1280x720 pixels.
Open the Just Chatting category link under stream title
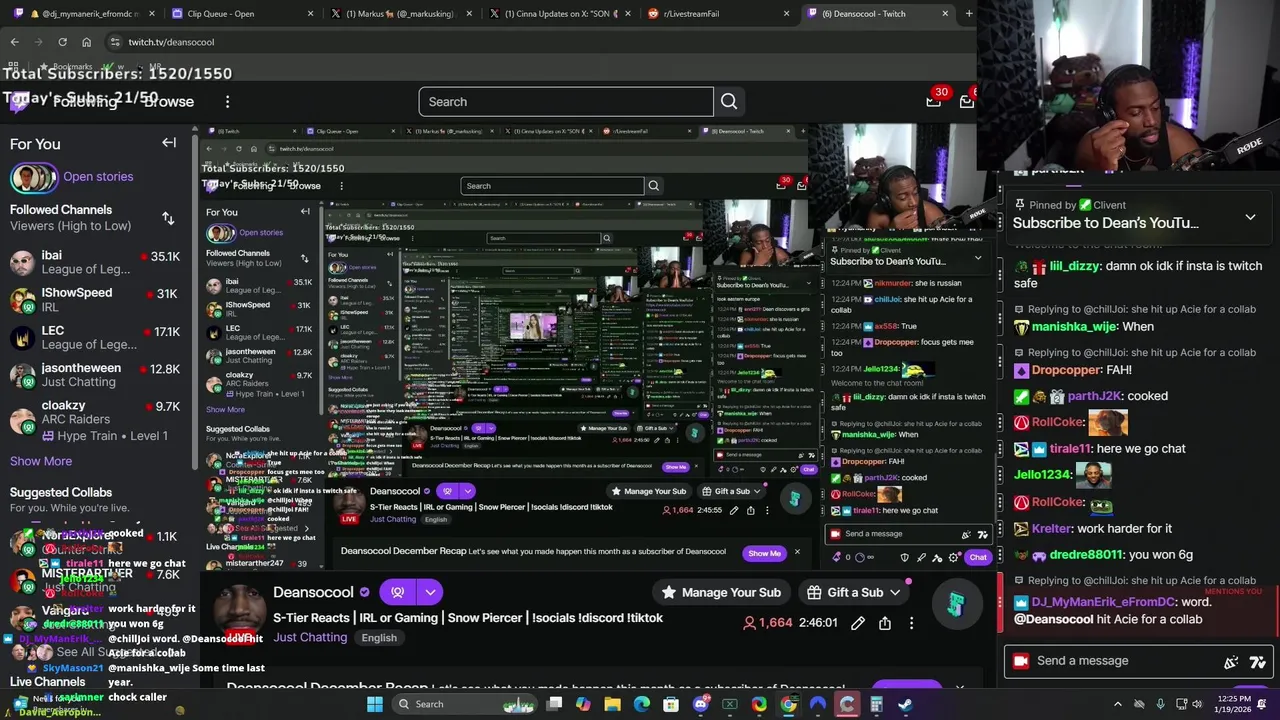click(x=310, y=637)
